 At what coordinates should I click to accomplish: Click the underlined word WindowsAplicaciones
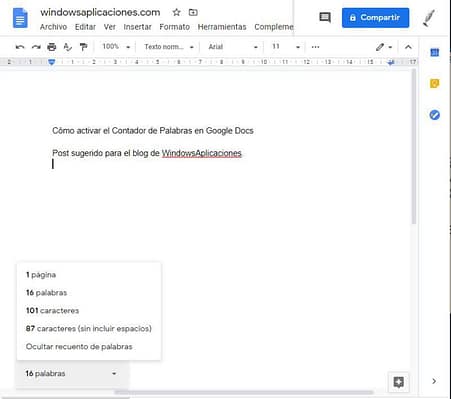(x=202, y=153)
